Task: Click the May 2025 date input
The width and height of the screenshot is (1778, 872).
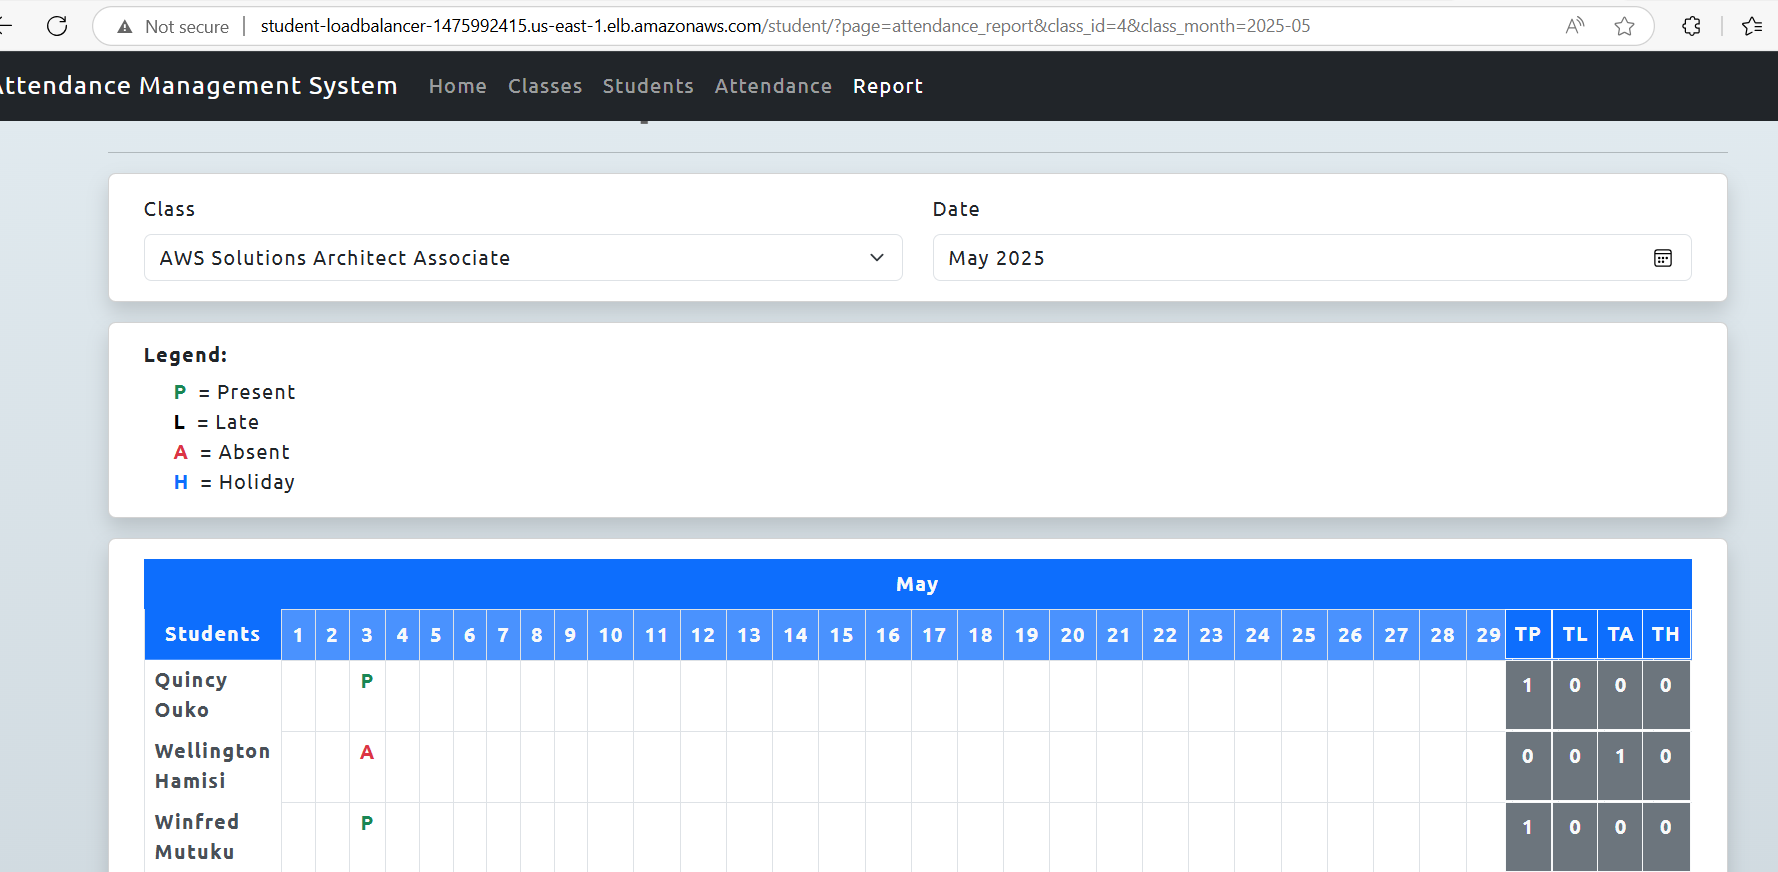Action: (x=1311, y=258)
